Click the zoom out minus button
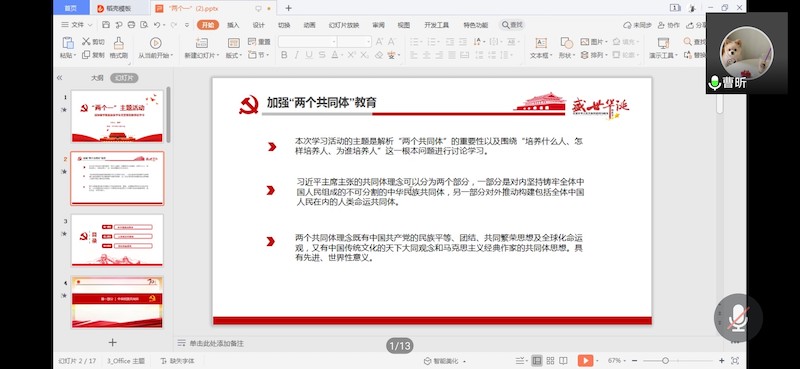This screenshot has width=800, height=369. [x=636, y=360]
